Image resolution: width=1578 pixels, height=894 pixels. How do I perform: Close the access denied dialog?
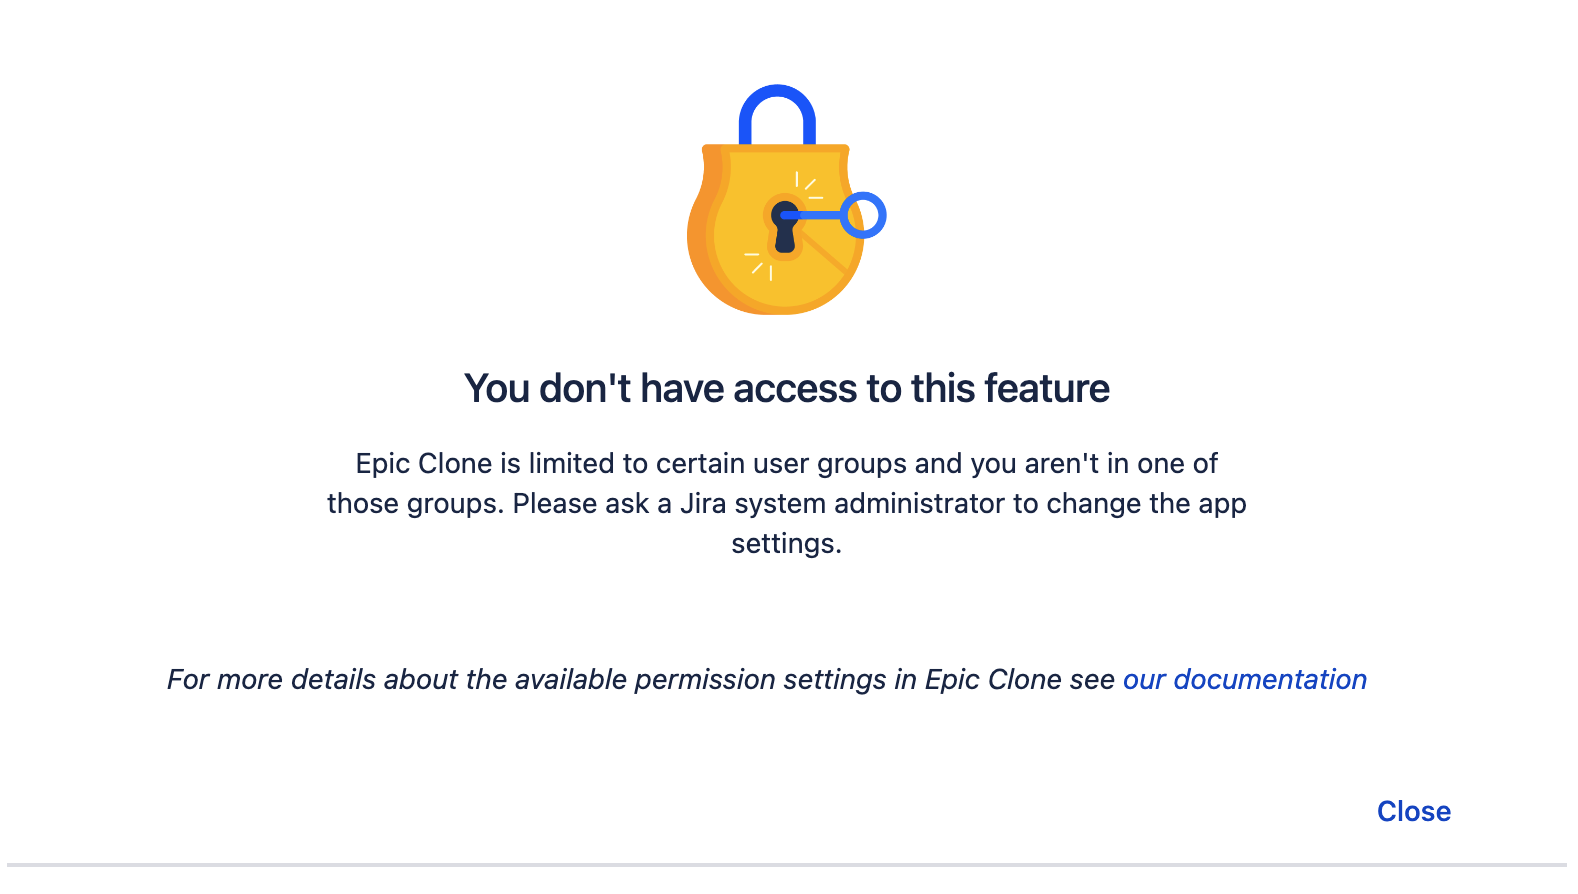tap(1413, 811)
